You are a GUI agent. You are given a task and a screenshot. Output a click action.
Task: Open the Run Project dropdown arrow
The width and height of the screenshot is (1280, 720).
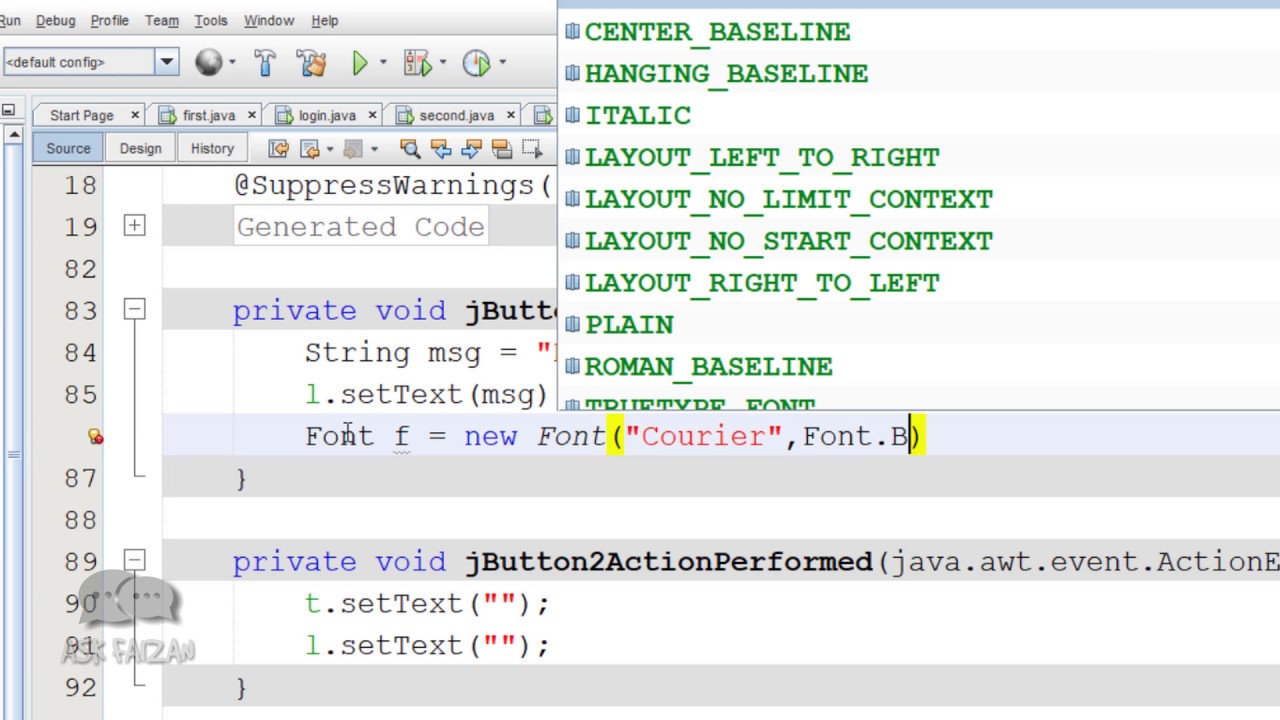pyautogui.click(x=383, y=63)
